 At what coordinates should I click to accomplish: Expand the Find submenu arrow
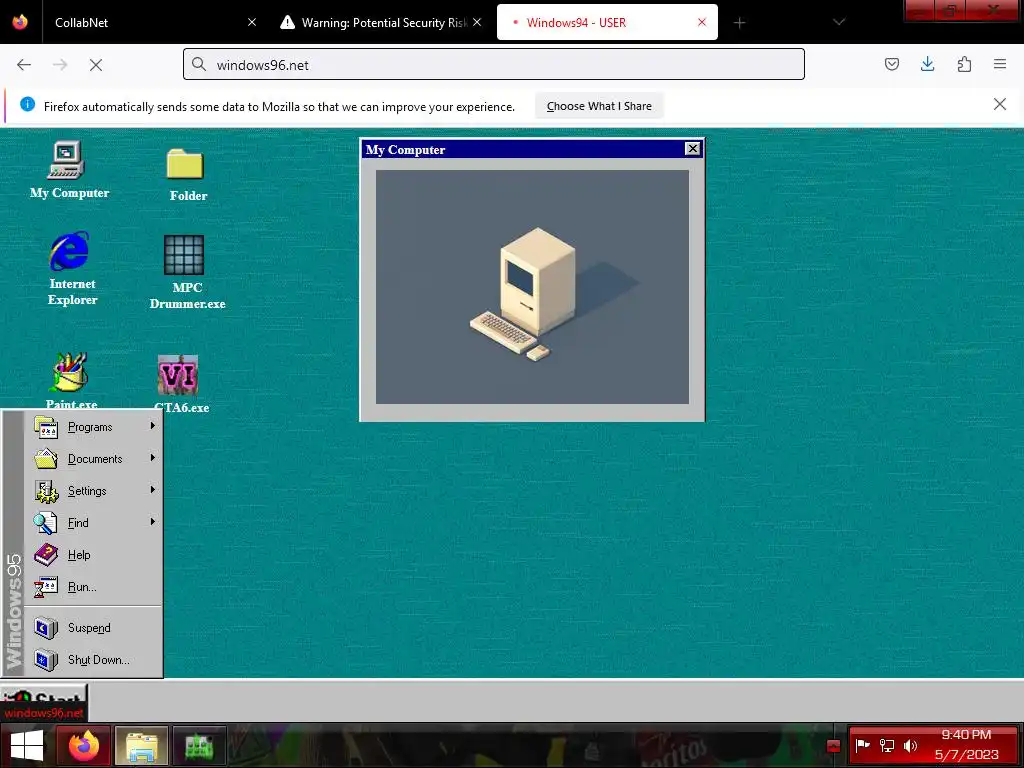[152, 522]
